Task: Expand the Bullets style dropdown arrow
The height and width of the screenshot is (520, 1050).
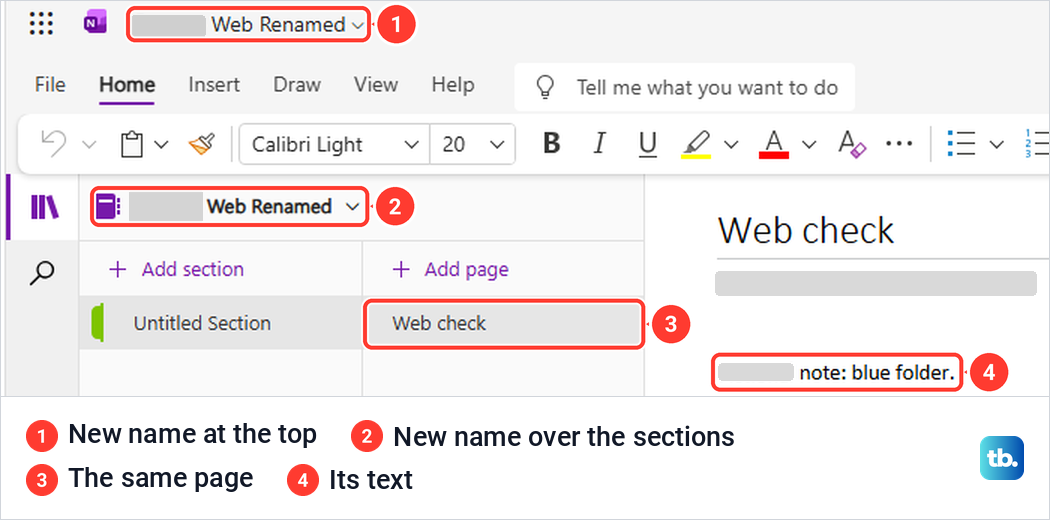Action: pyautogui.click(x=996, y=144)
